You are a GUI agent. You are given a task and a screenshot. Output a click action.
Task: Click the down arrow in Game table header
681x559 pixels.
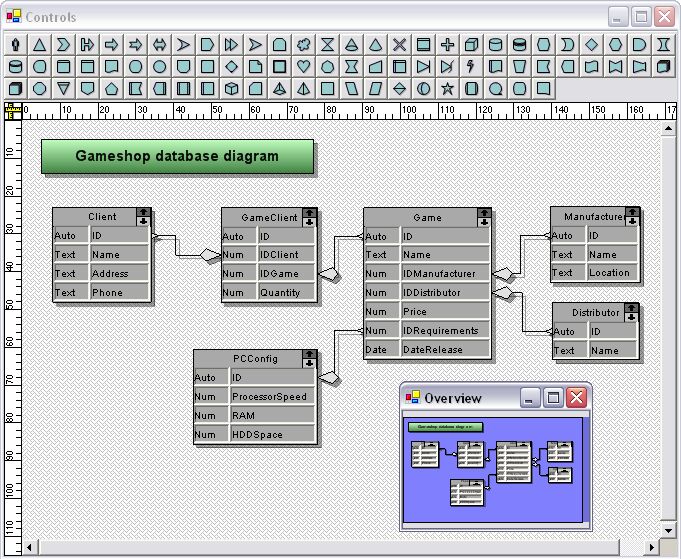(484, 222)
